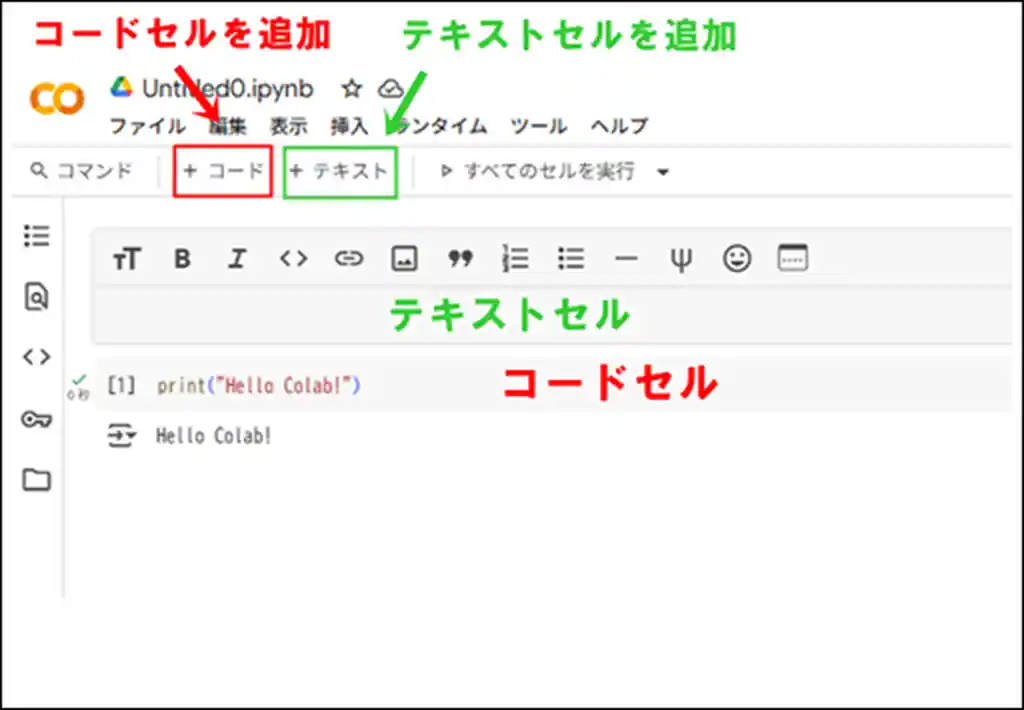The height and width of the screenshot is (710, 1024).
Task: Open the 挿入 menu
Action: coord(349,125)
